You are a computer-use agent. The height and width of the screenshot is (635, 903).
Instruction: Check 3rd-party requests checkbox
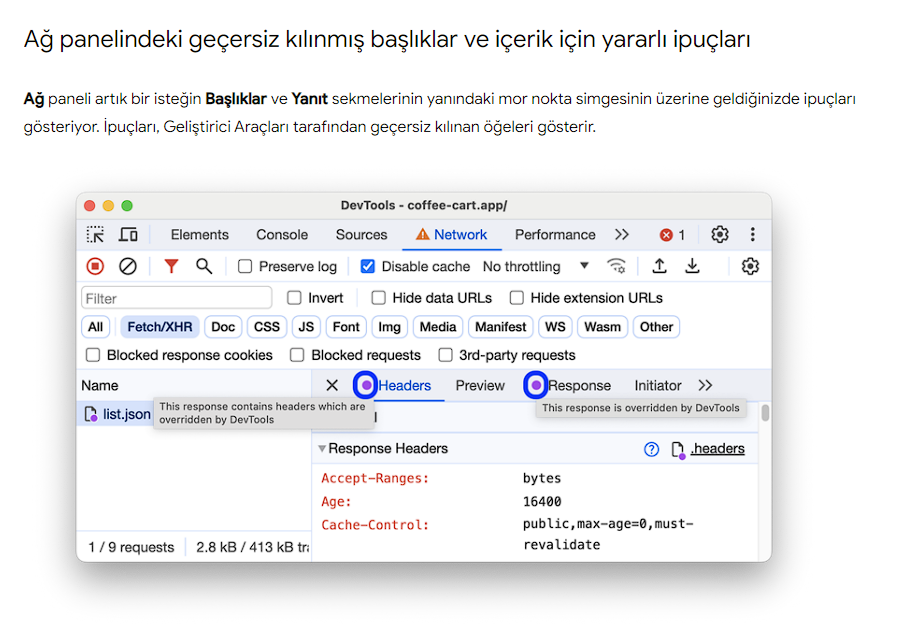pos(445,355)
